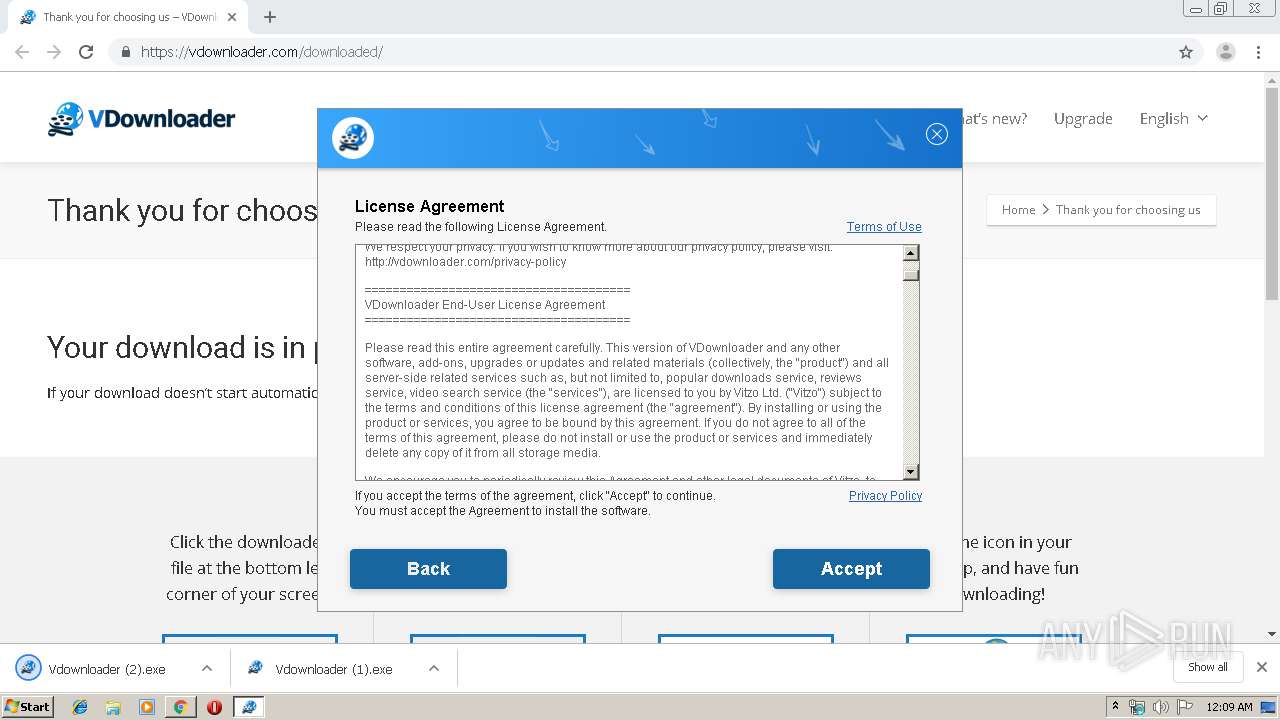Launch Internet Explorer from the taskbar

click(80, 707)
